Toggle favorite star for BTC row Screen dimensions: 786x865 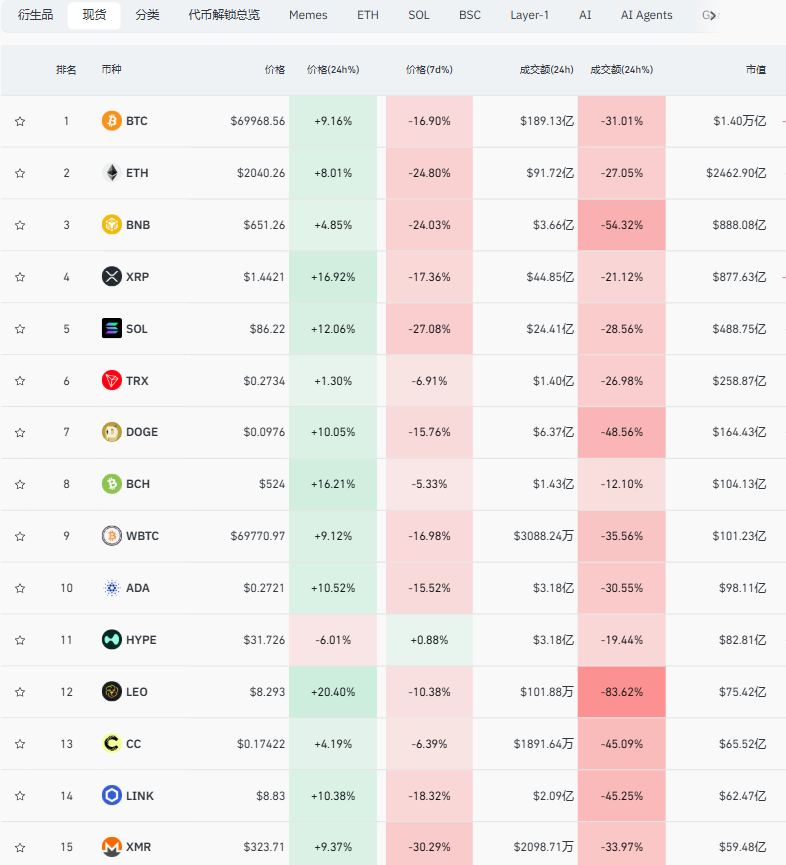[x=20, y=121]
